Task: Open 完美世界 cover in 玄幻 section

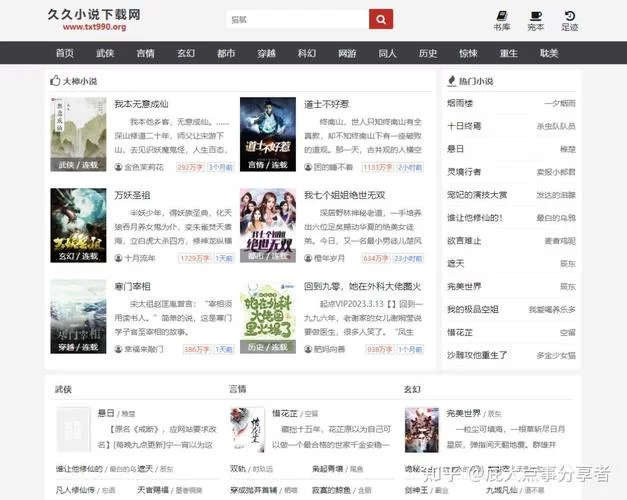Action: pyautogui.click(x=421, y=430)
